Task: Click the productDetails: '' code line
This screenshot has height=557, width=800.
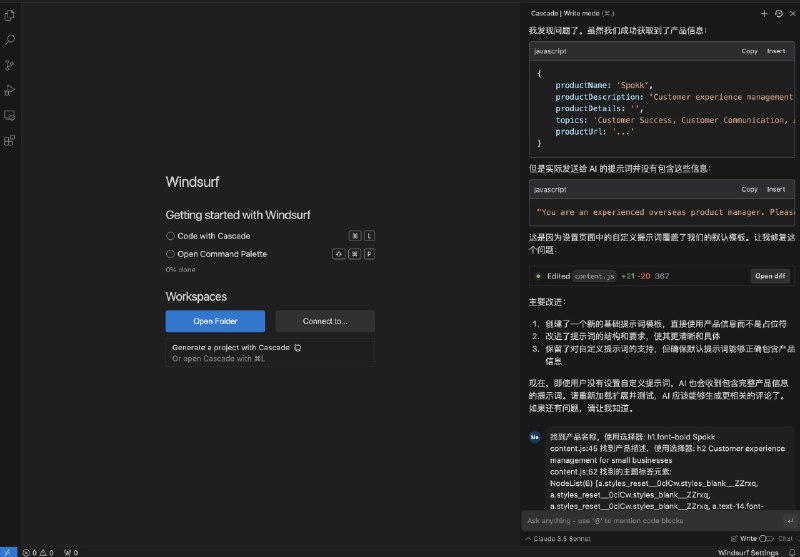Action: [599, 109]
